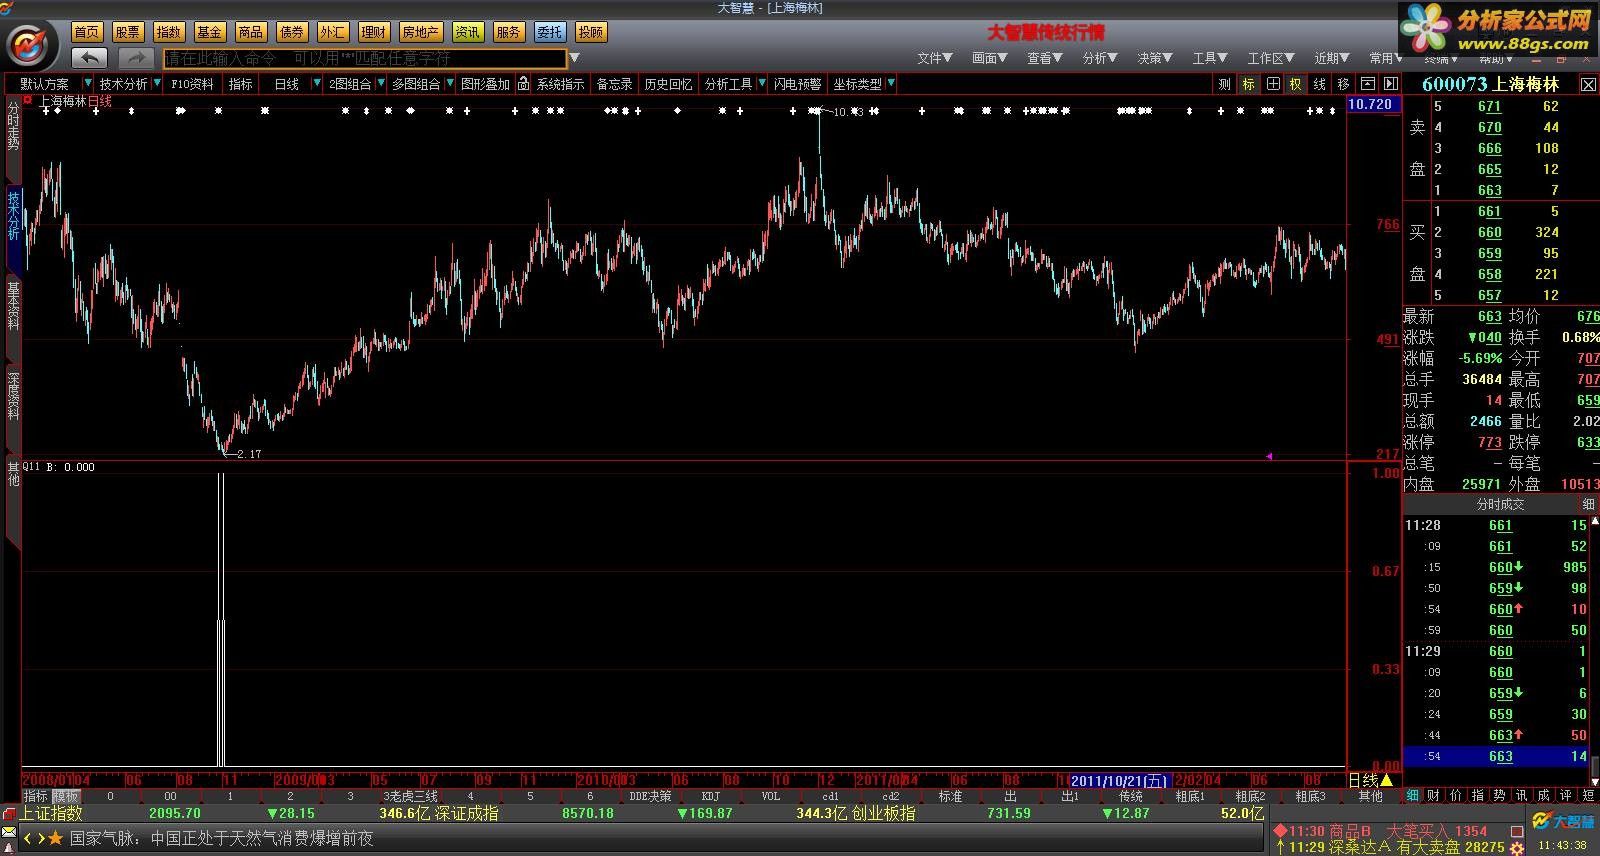Expand the 2图组合 dropdown arrow

pos(380,84)
